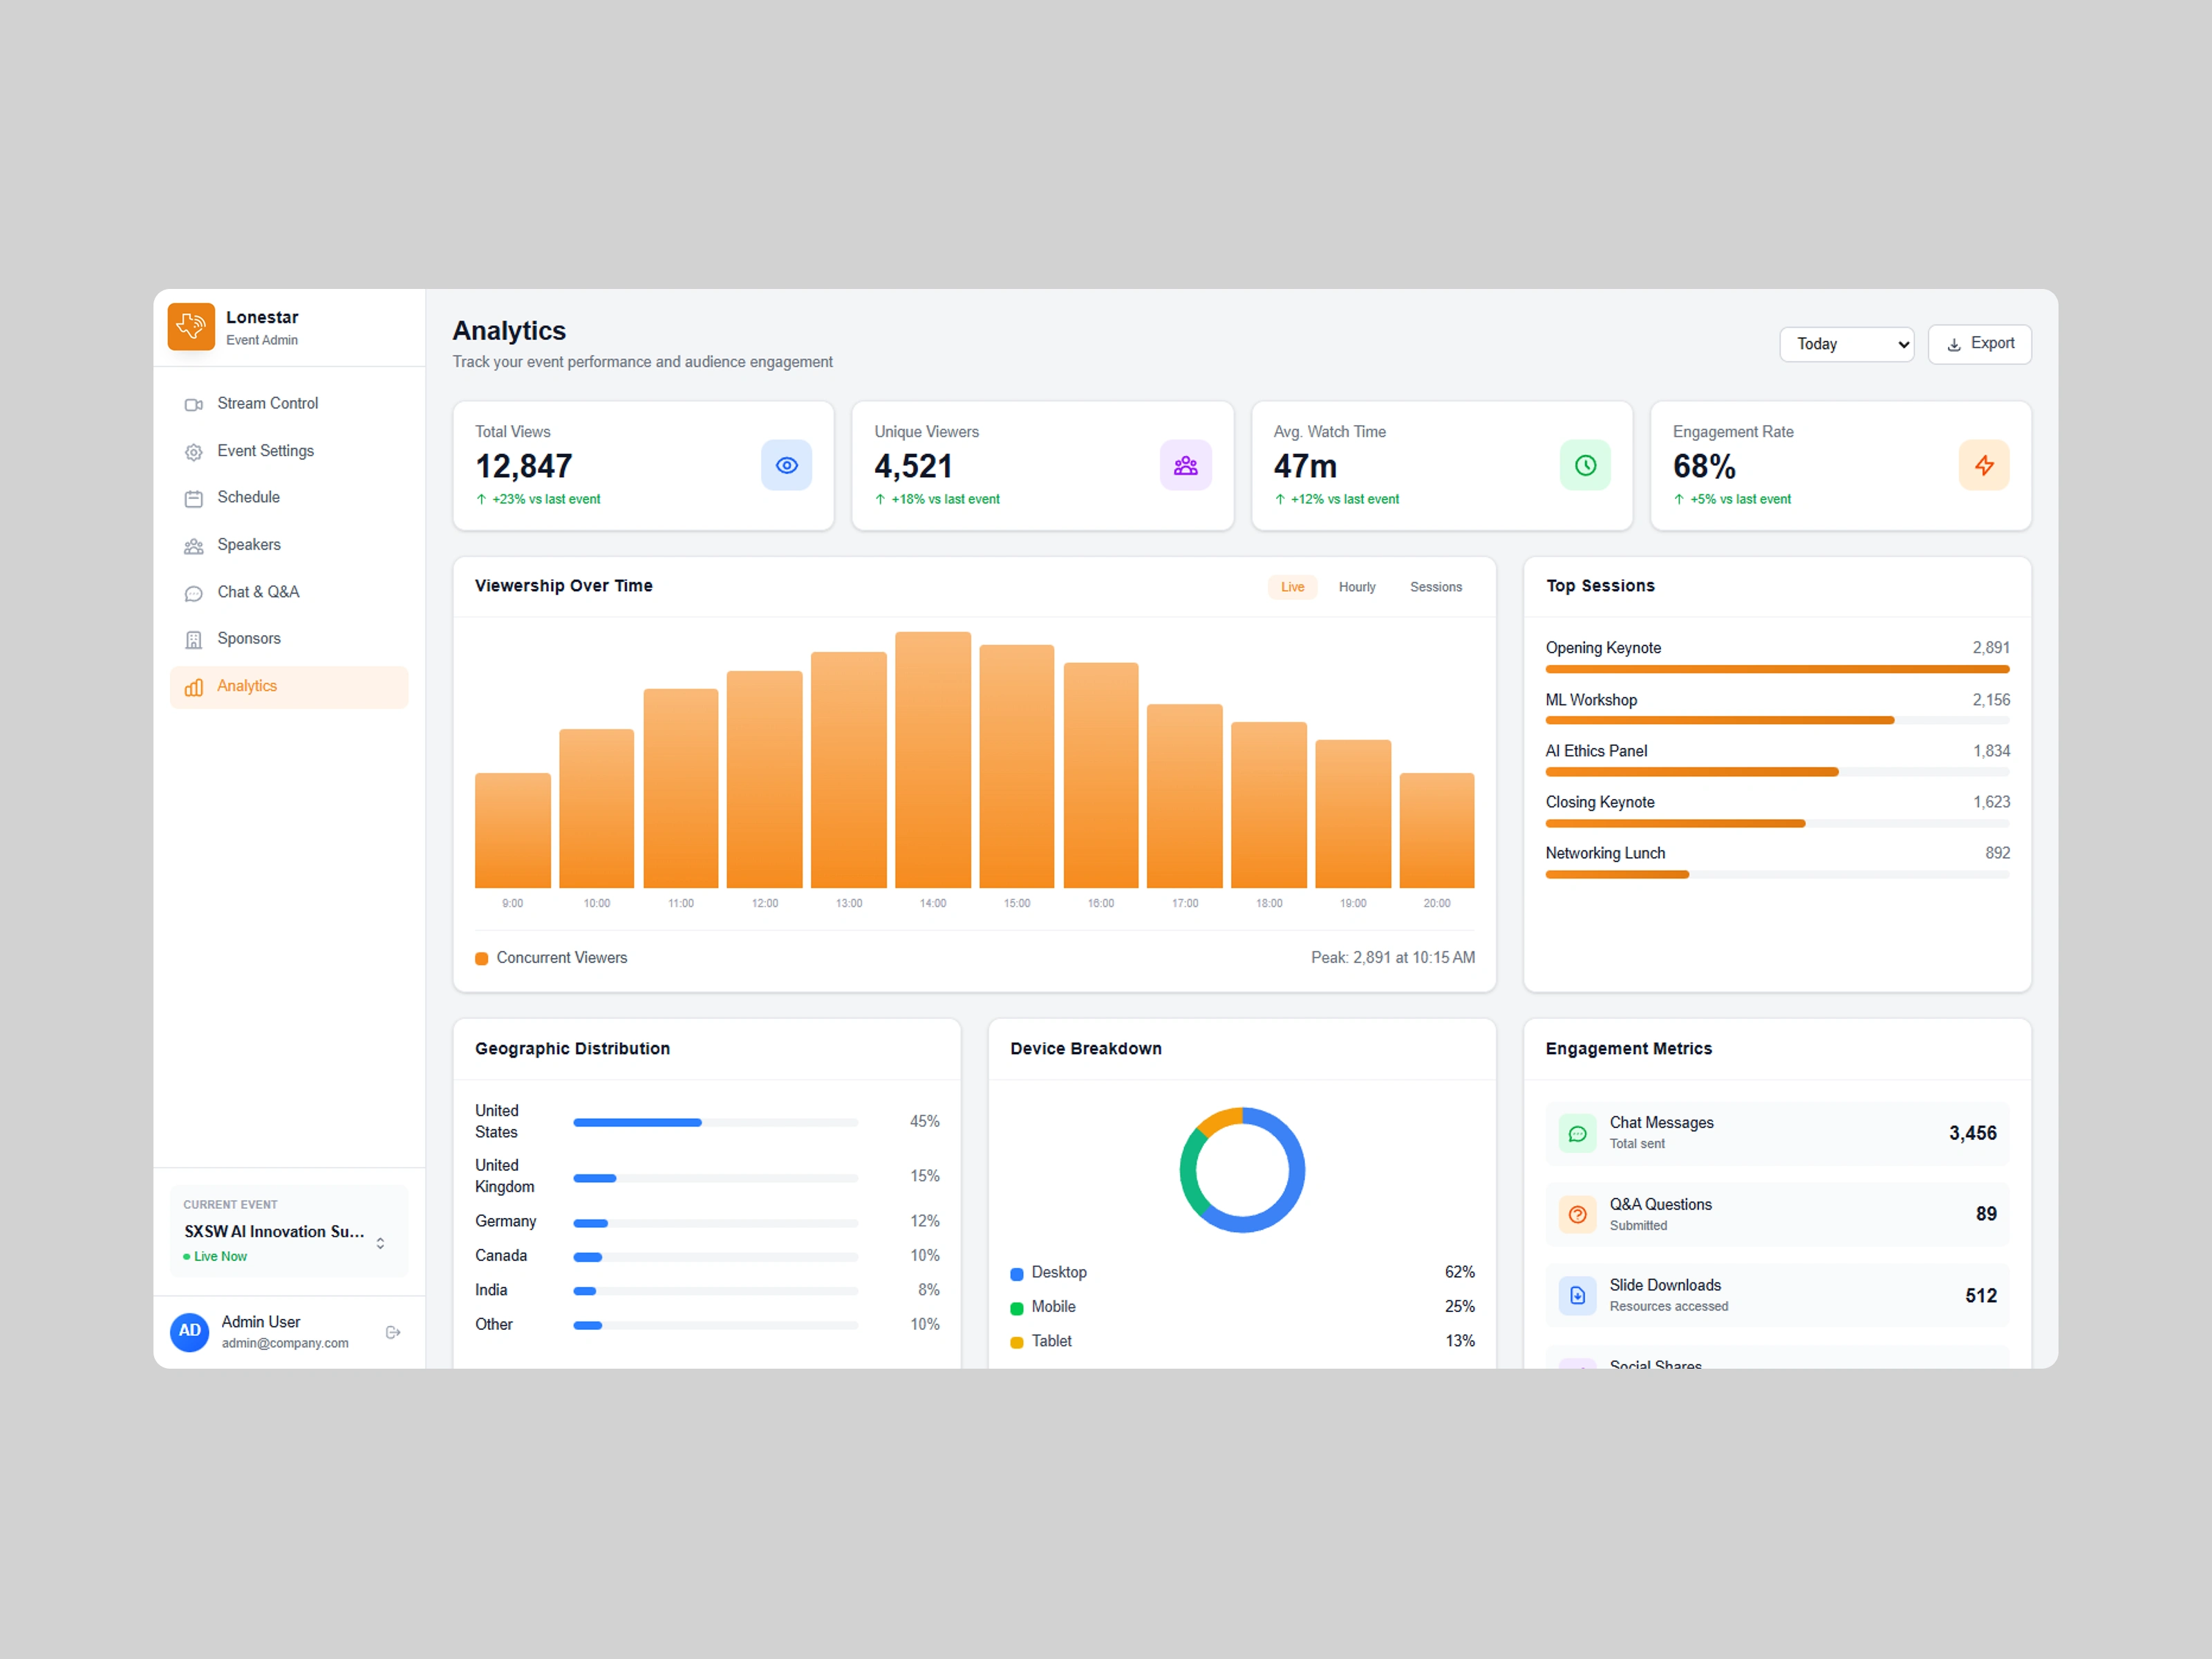Click the logout icon beside Admin User

point(393,1332)
